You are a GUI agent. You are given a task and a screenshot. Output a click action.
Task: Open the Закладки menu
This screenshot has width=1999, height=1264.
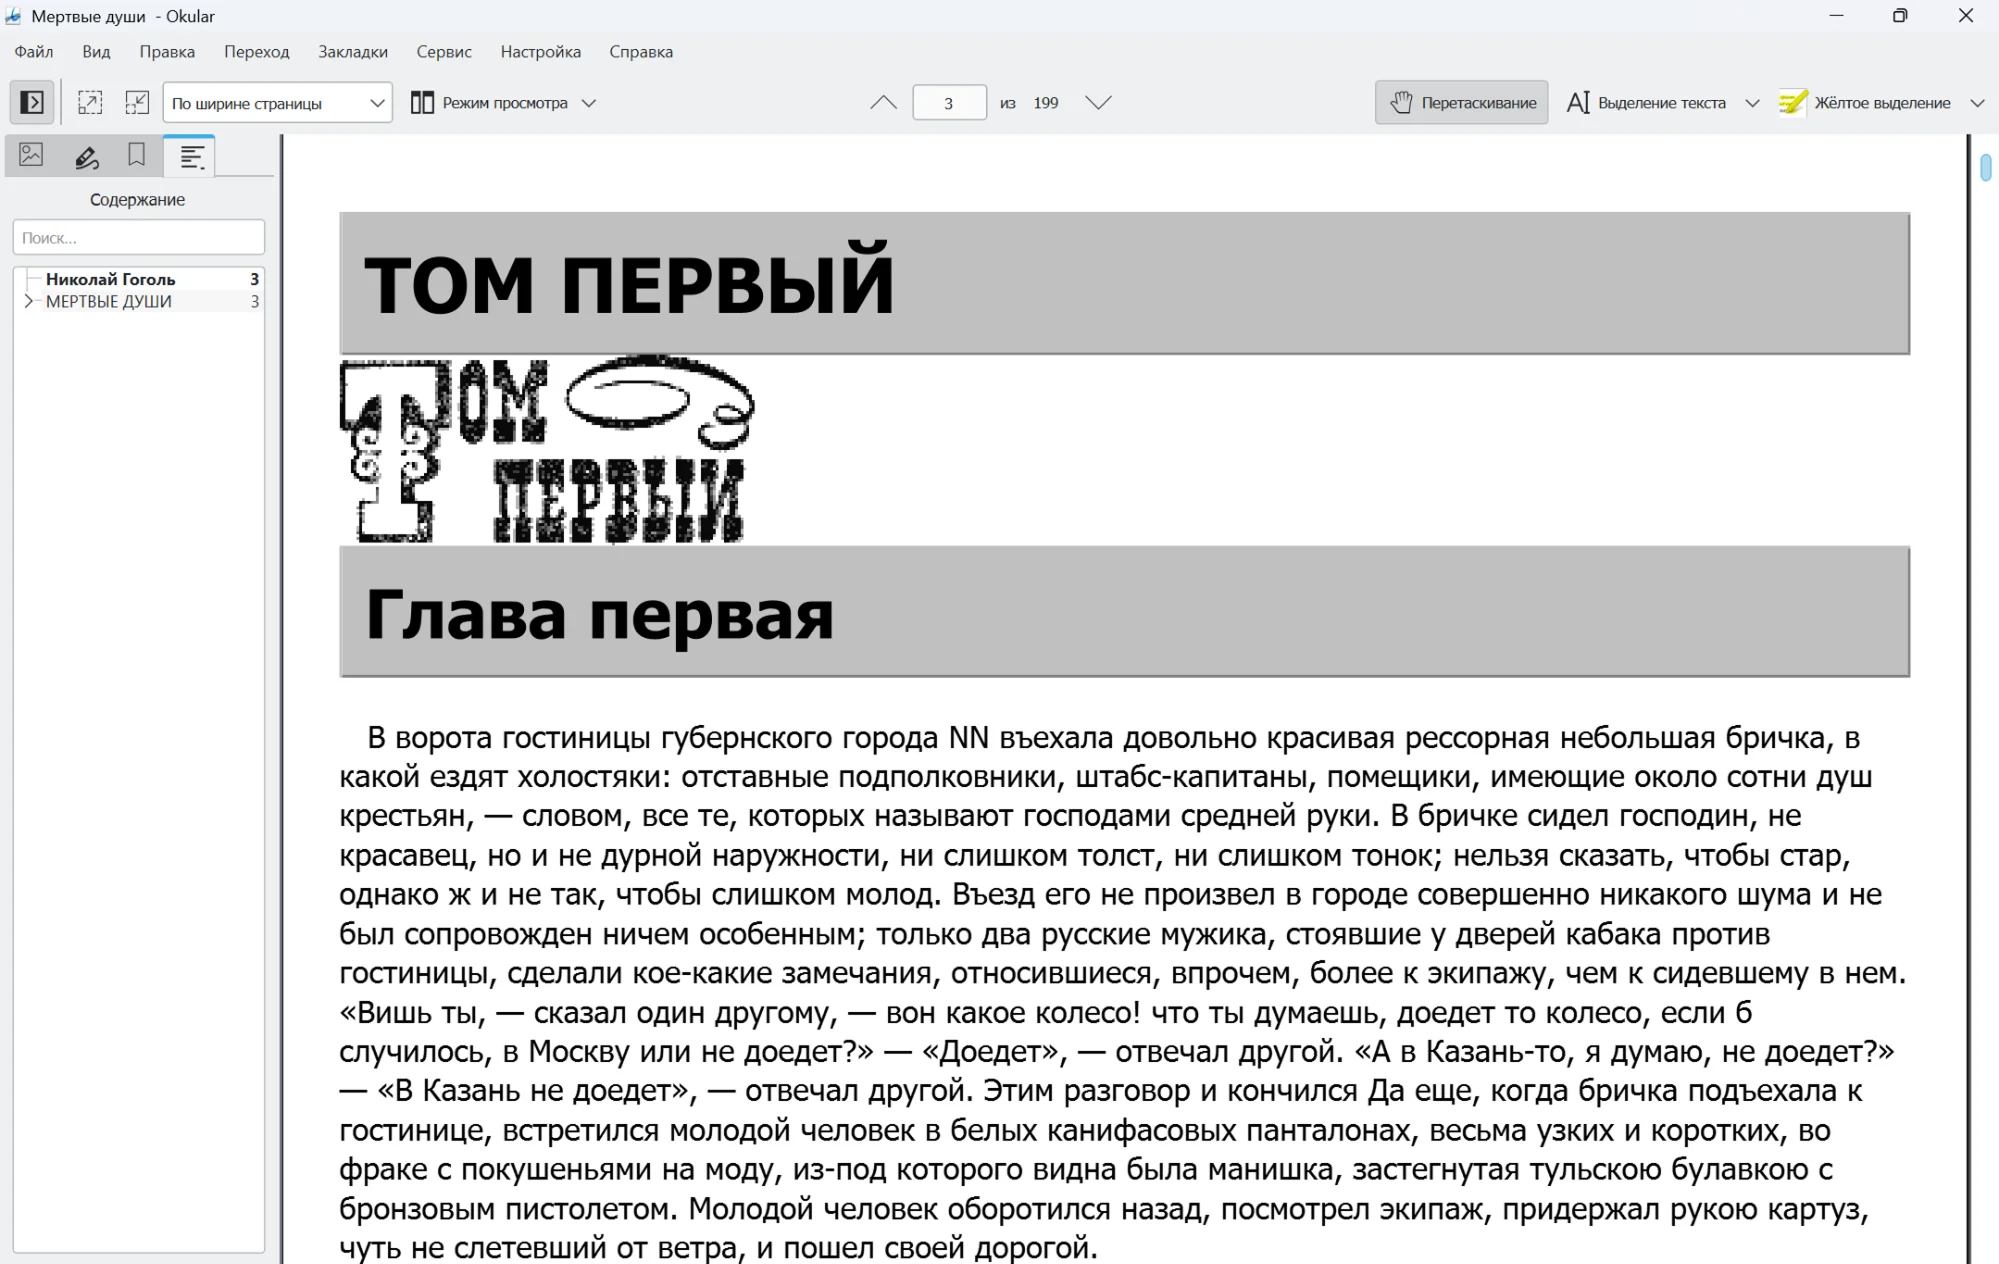tap(352, 51)
